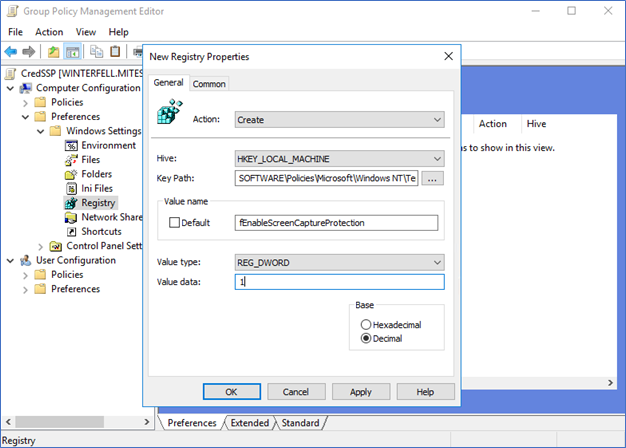Select Policies under Computer Configuration
The height and width of the screenshot is (448, 626).
tap(67, 102)
